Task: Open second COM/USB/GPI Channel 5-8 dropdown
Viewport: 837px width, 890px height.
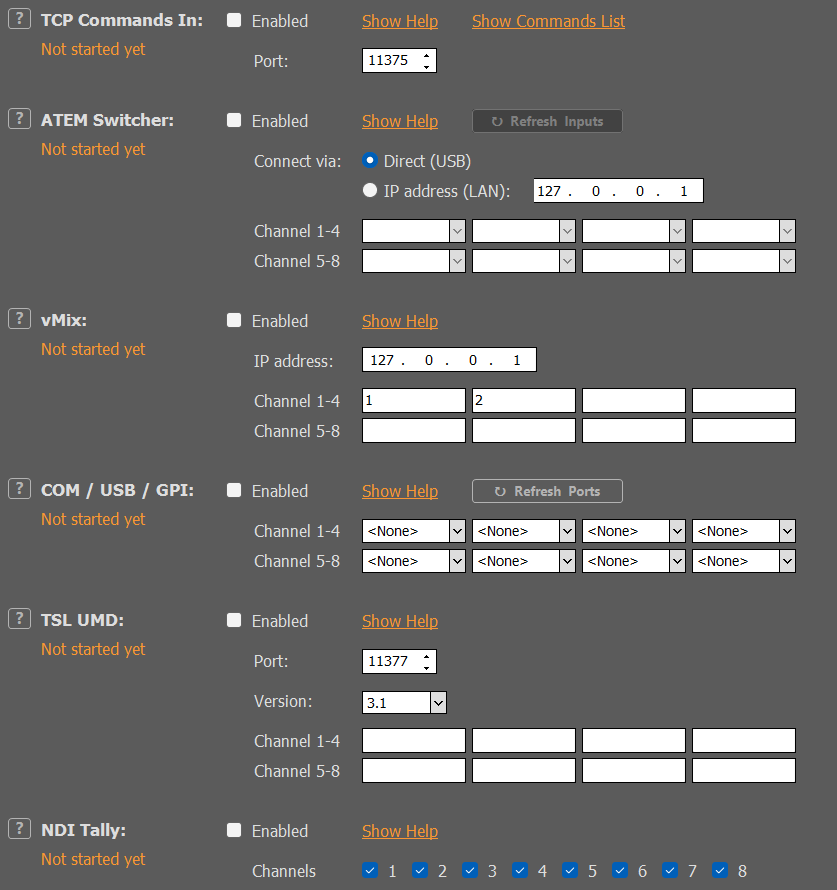Action: (524, 561)
